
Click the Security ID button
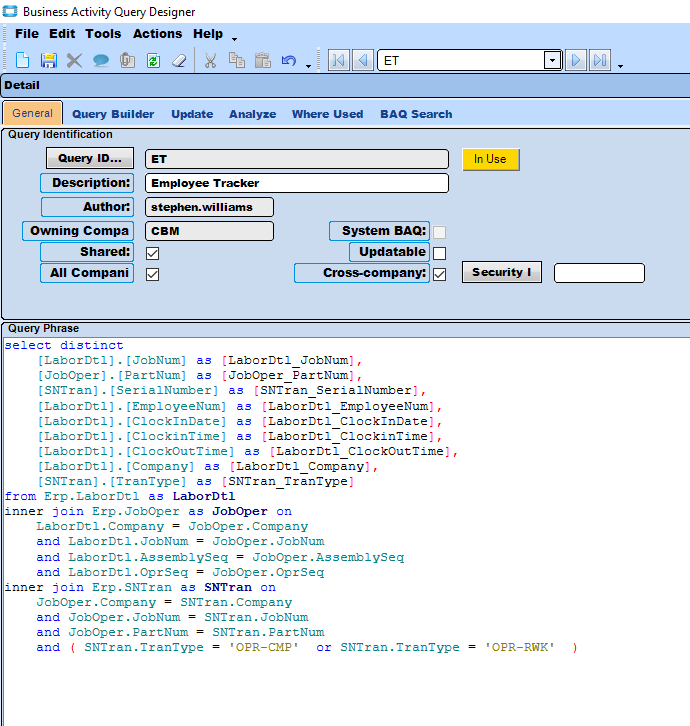point(501,273)
